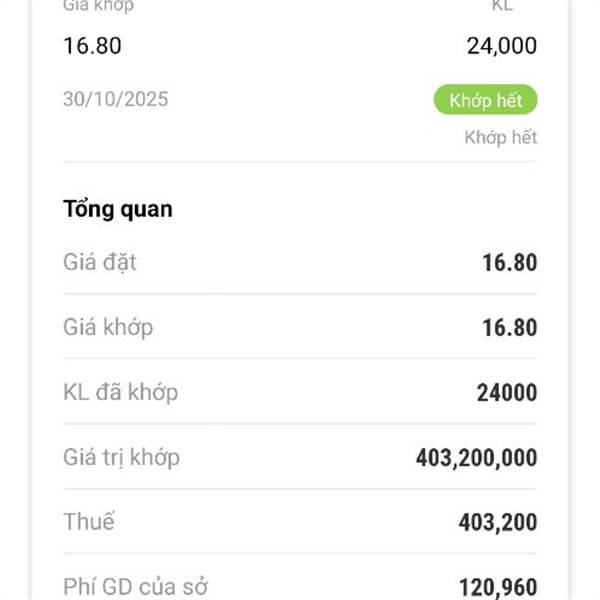Tap the green Khớp hết status badge

click(x=485, y=100)
